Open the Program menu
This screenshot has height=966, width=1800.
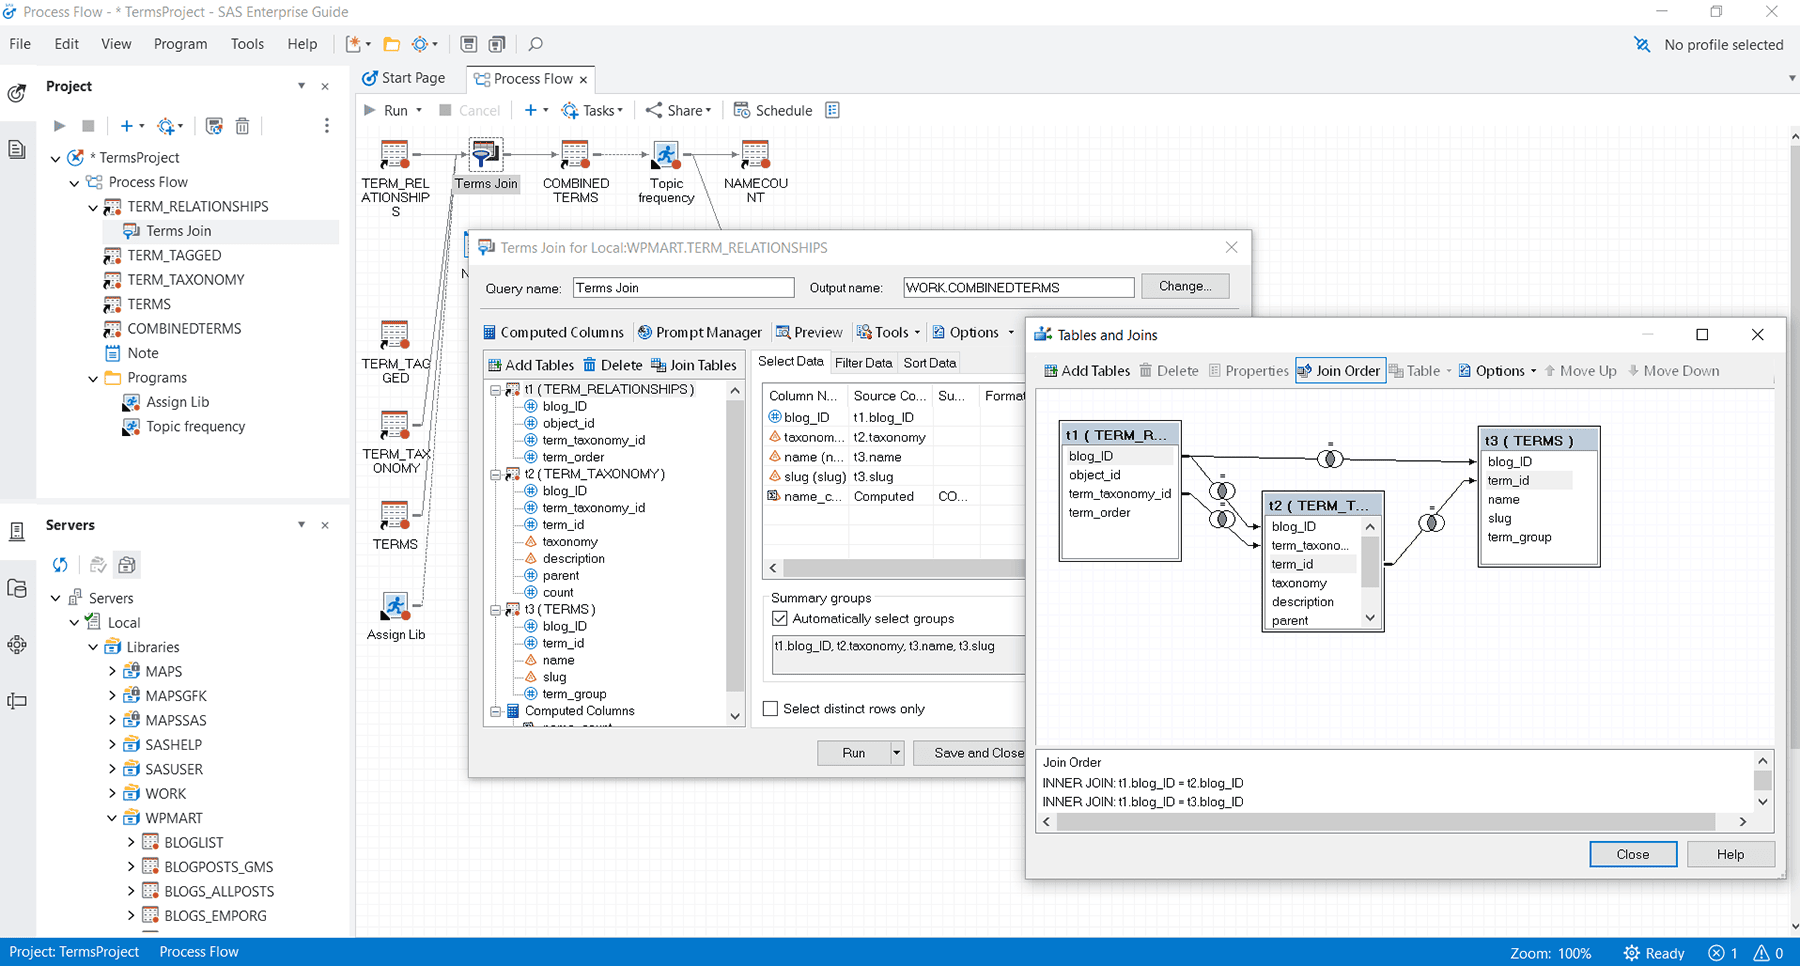pyautogui.click(x=180, y=44)
